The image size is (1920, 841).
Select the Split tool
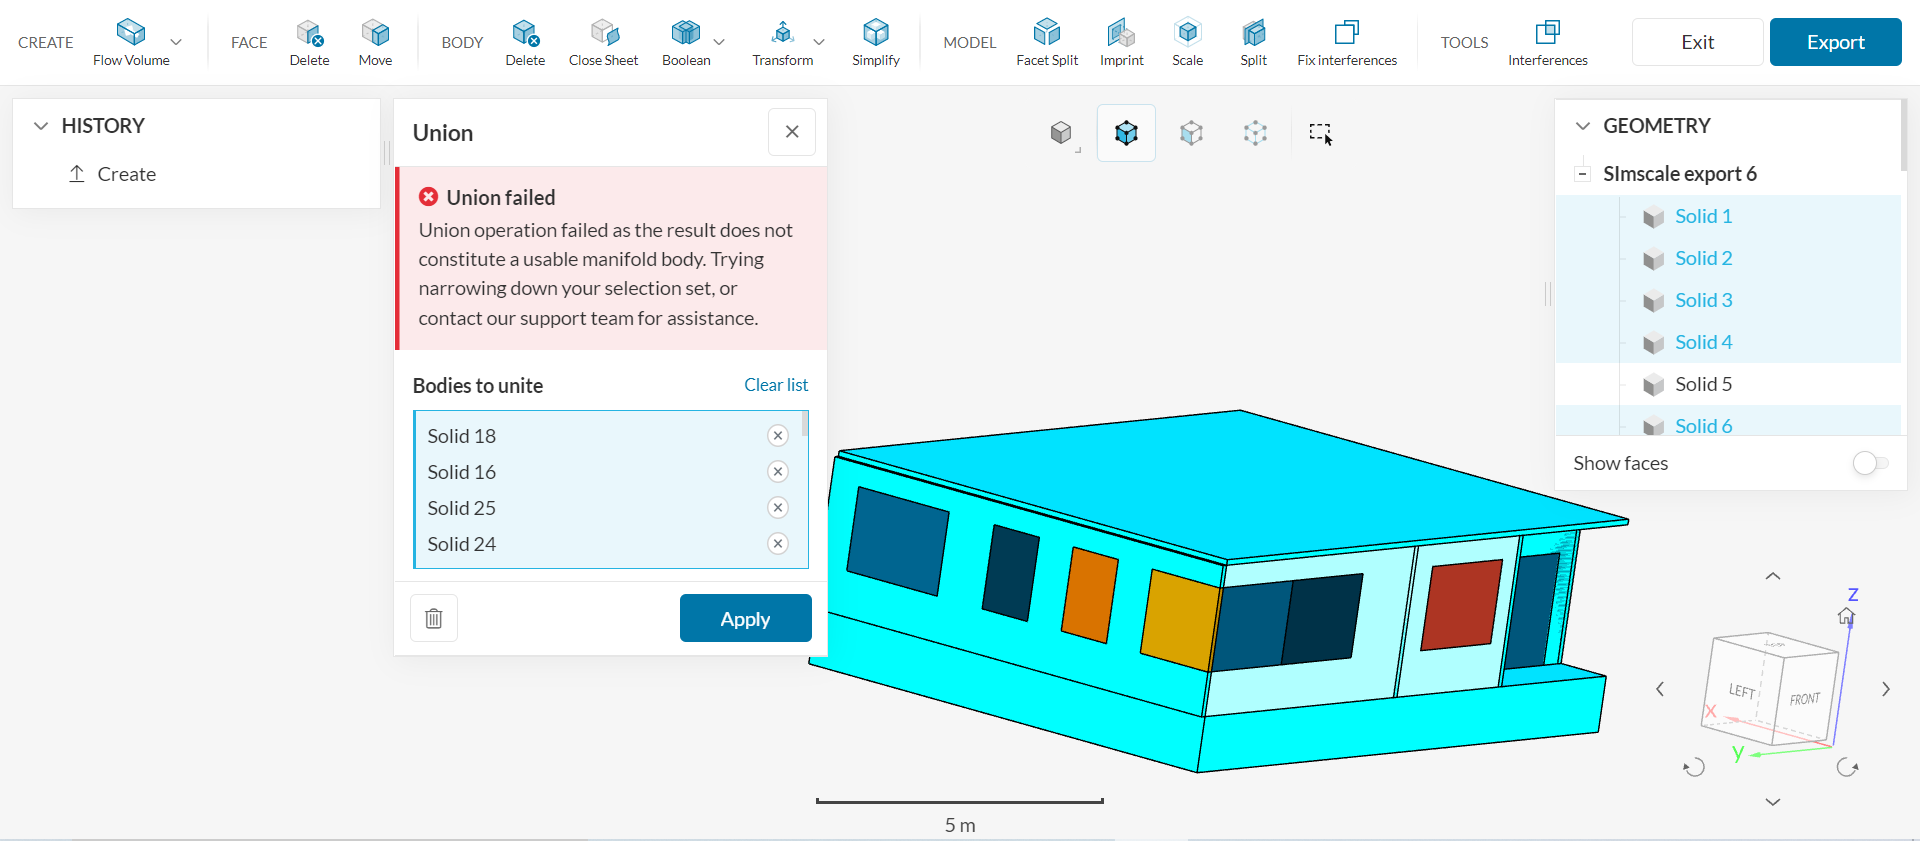1254,42
